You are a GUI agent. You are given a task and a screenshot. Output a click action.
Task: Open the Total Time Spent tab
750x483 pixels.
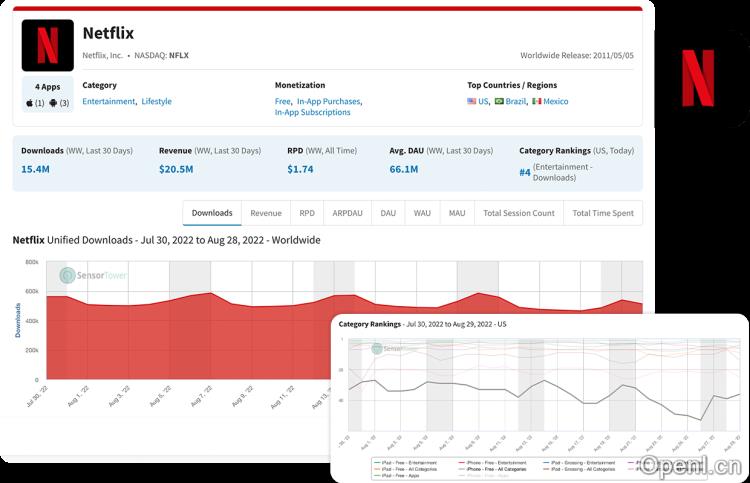(x=603, y=213)
